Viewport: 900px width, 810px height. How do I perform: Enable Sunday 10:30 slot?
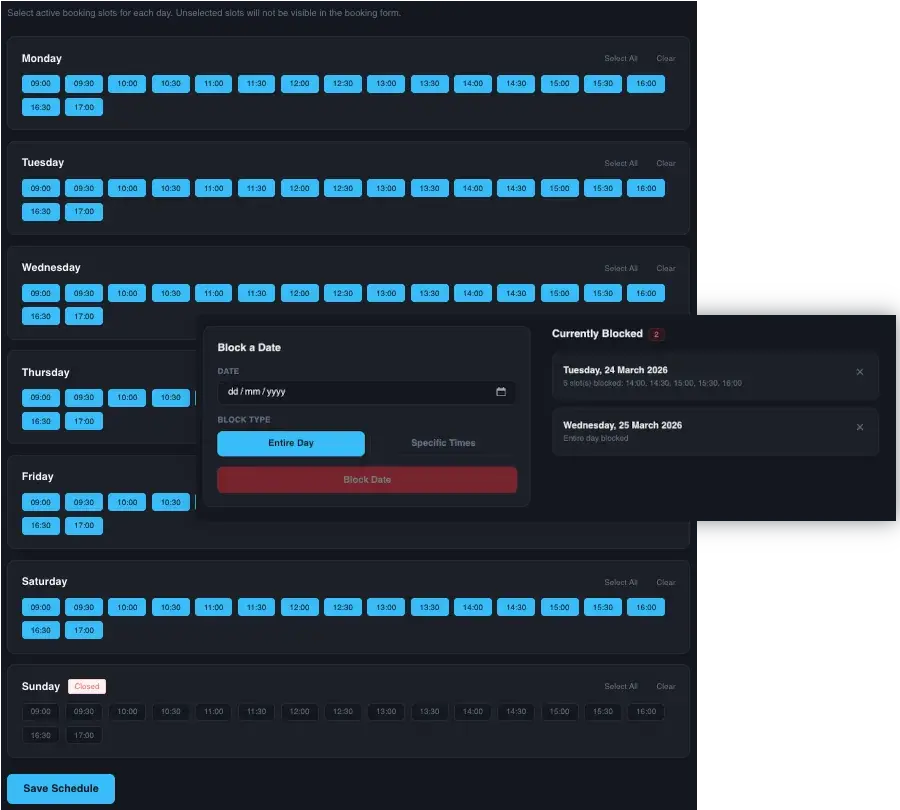point(170,712)
